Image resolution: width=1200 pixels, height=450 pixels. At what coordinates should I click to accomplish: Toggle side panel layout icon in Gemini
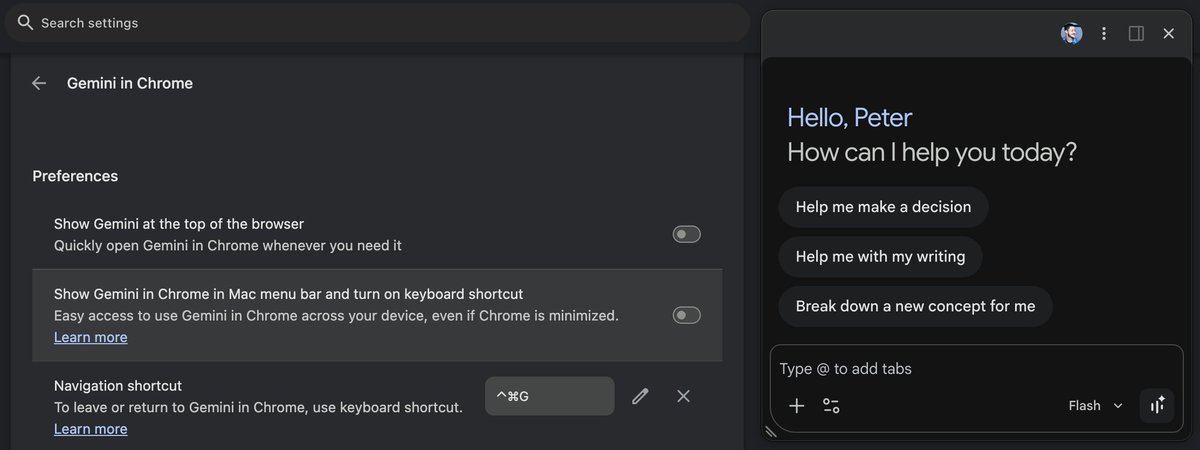pos(1136,33)
